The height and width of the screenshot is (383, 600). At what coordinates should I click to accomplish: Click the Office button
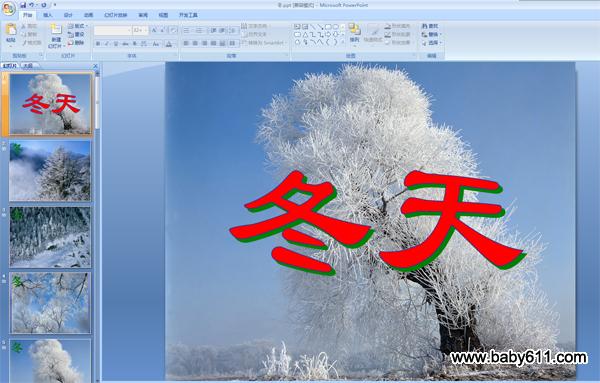pyautogui.click(x=8, y=8)
